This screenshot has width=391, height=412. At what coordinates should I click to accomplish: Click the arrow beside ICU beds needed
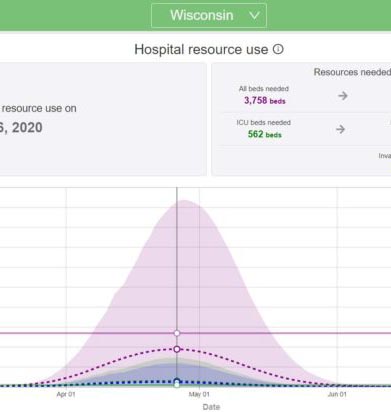tap(340, 129)
